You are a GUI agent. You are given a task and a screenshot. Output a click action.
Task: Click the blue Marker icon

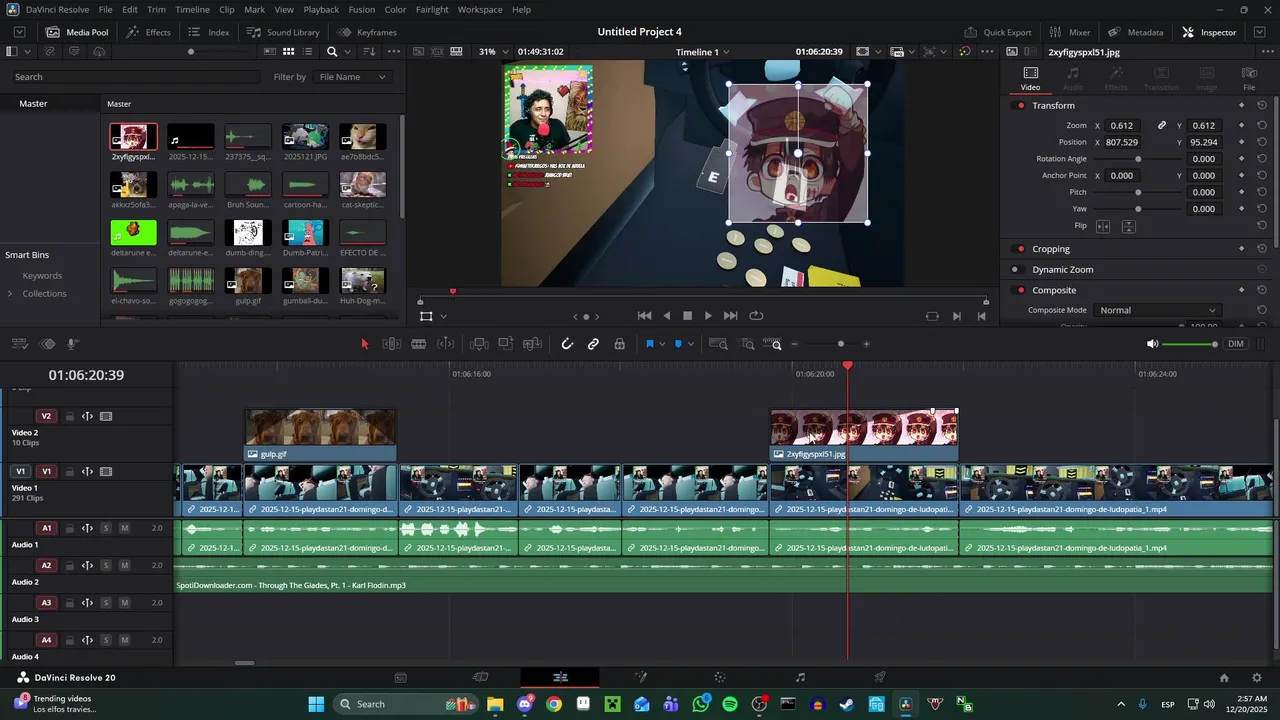coord(678,344)
